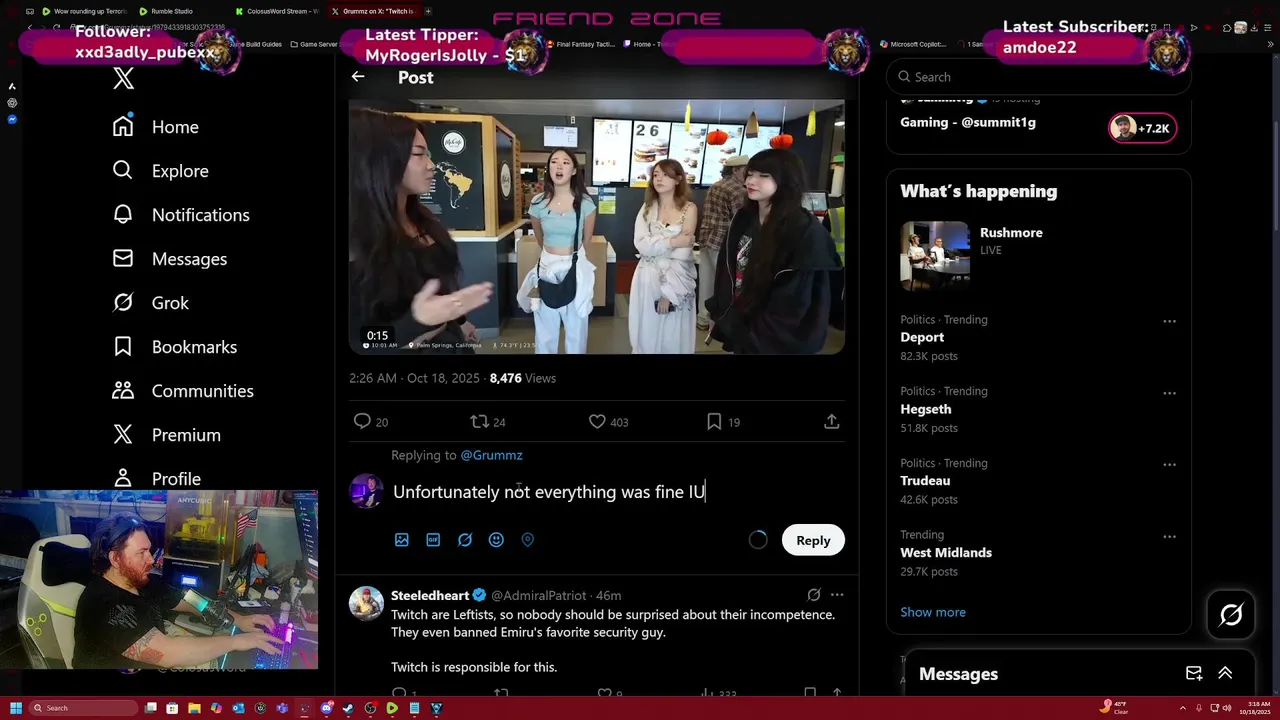Open Outlook from the taskbar
The image size is (1280, 720).
point(238,708)
